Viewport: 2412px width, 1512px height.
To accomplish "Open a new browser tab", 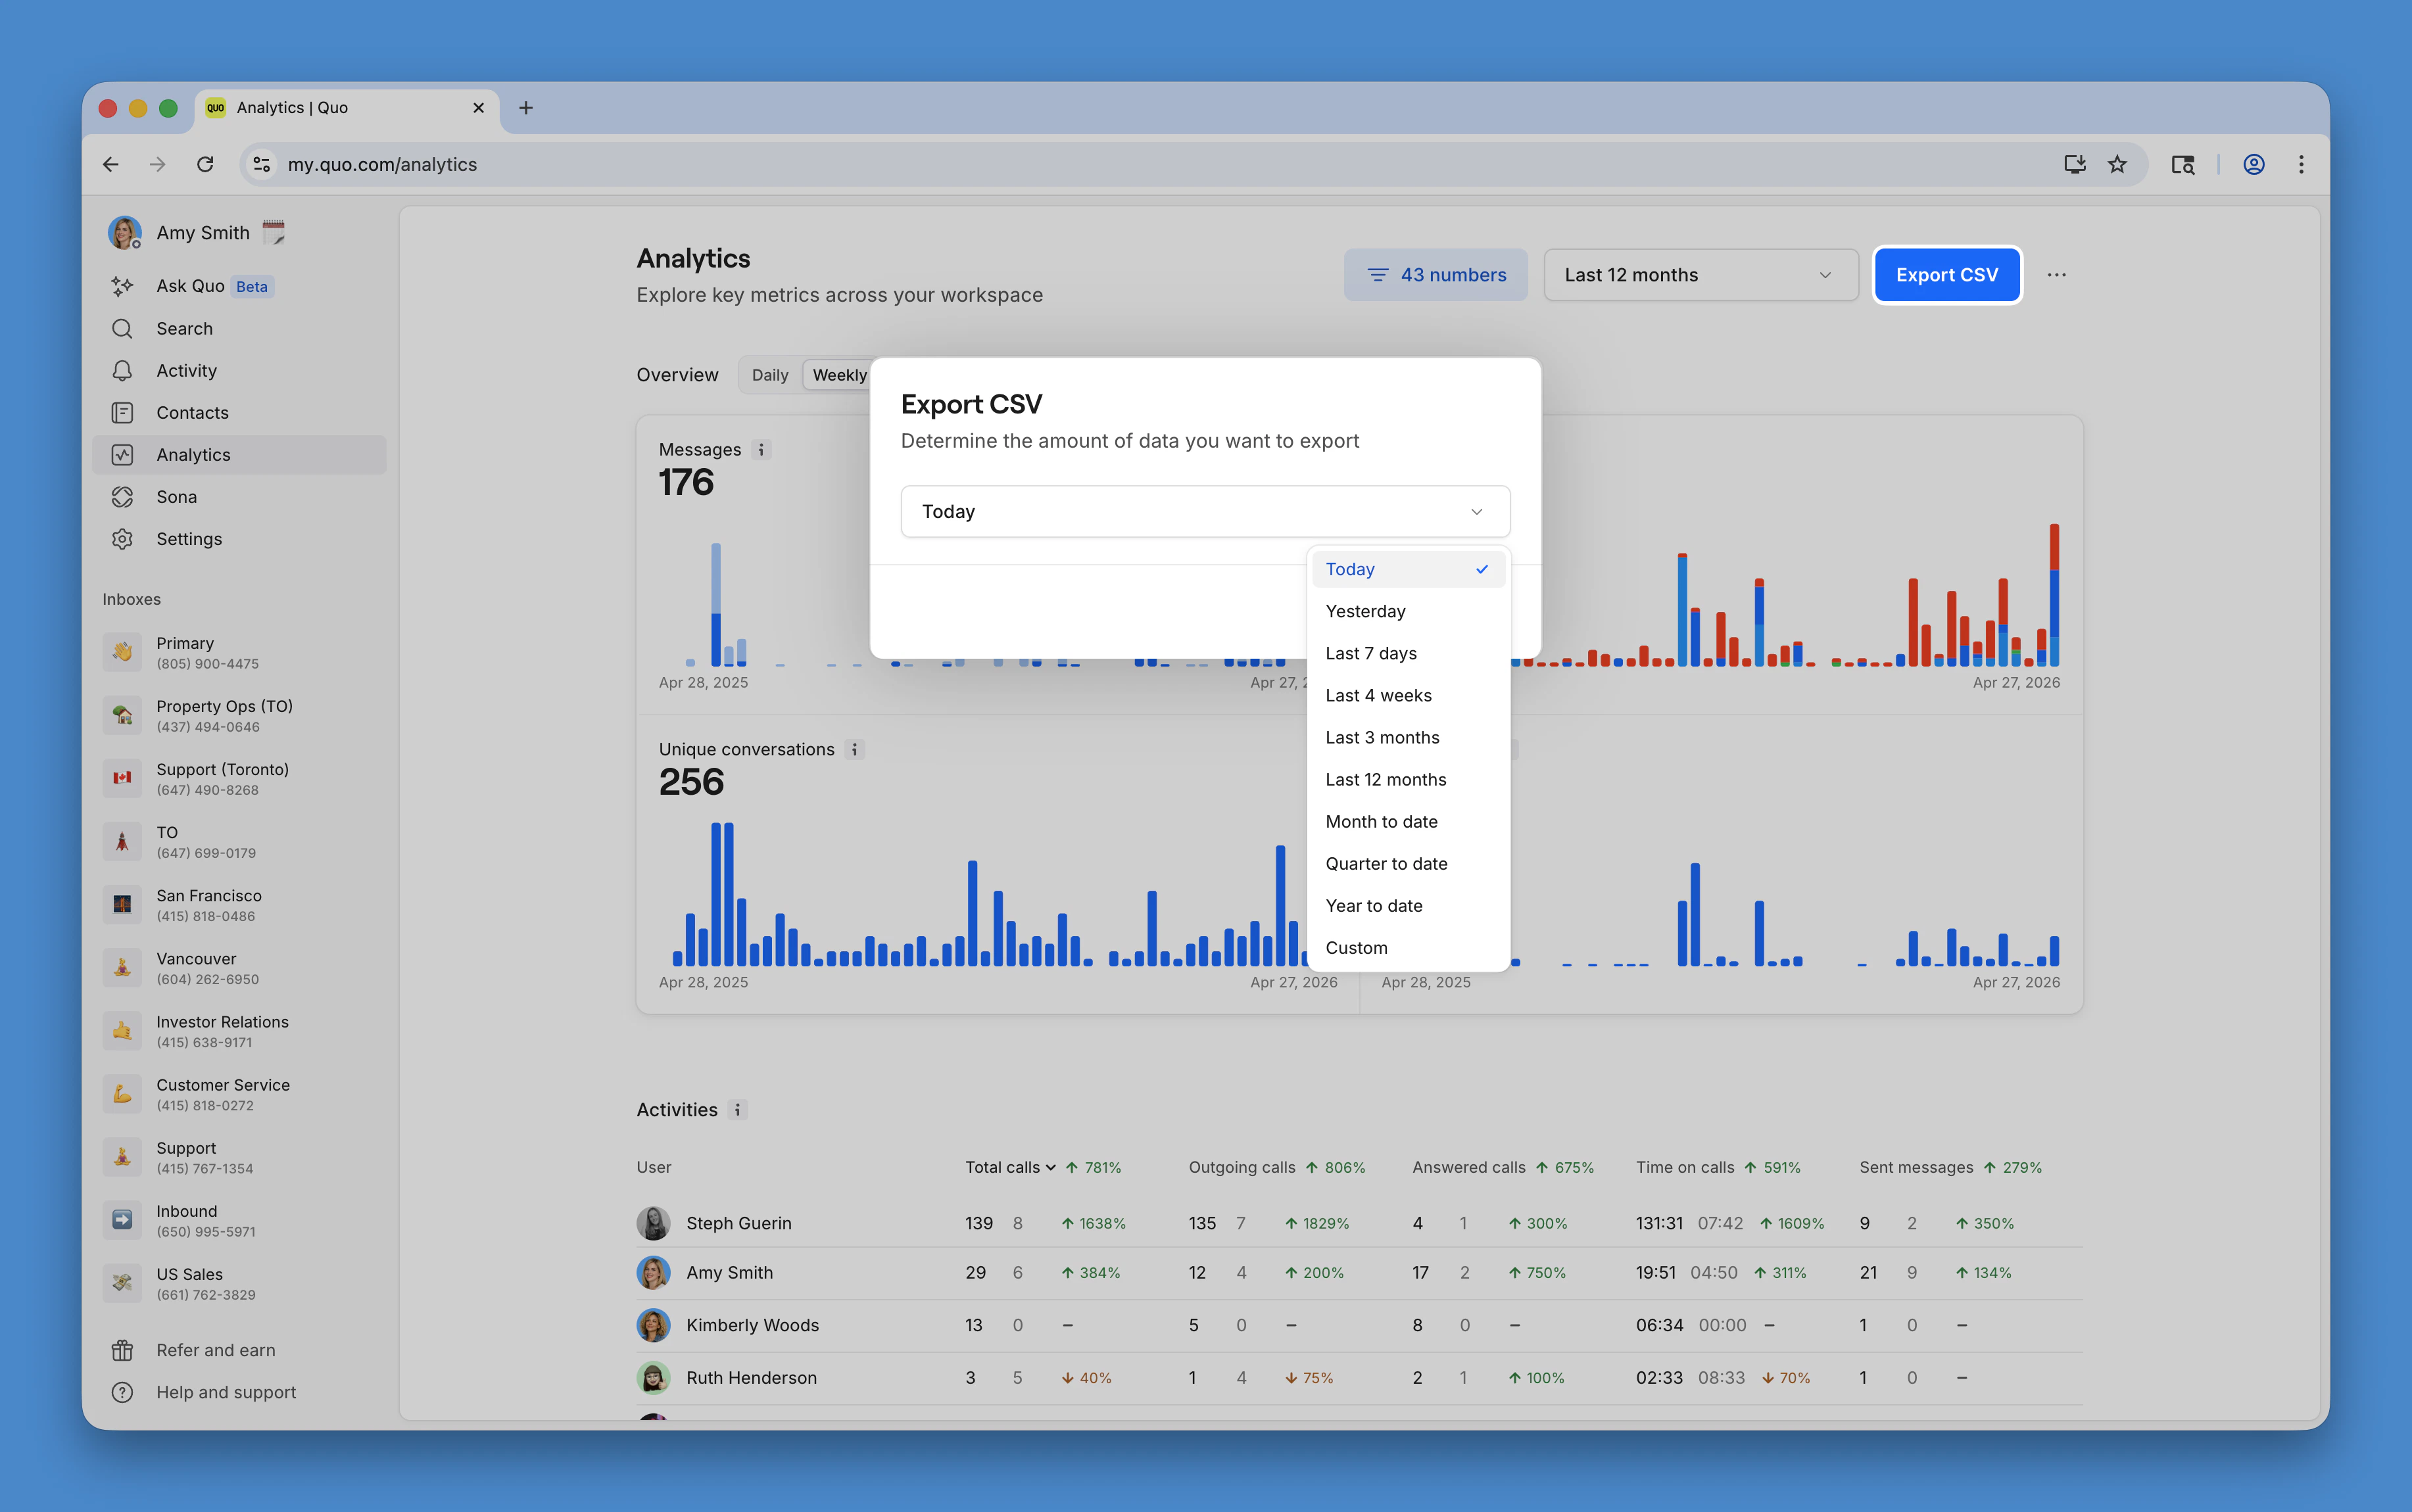I will point(526,108).
